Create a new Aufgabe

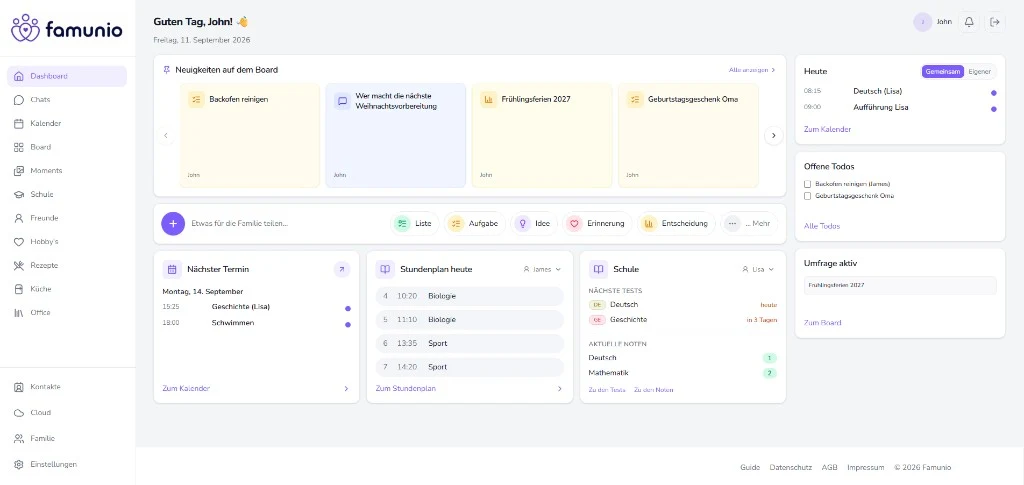[x=475, y=223]
